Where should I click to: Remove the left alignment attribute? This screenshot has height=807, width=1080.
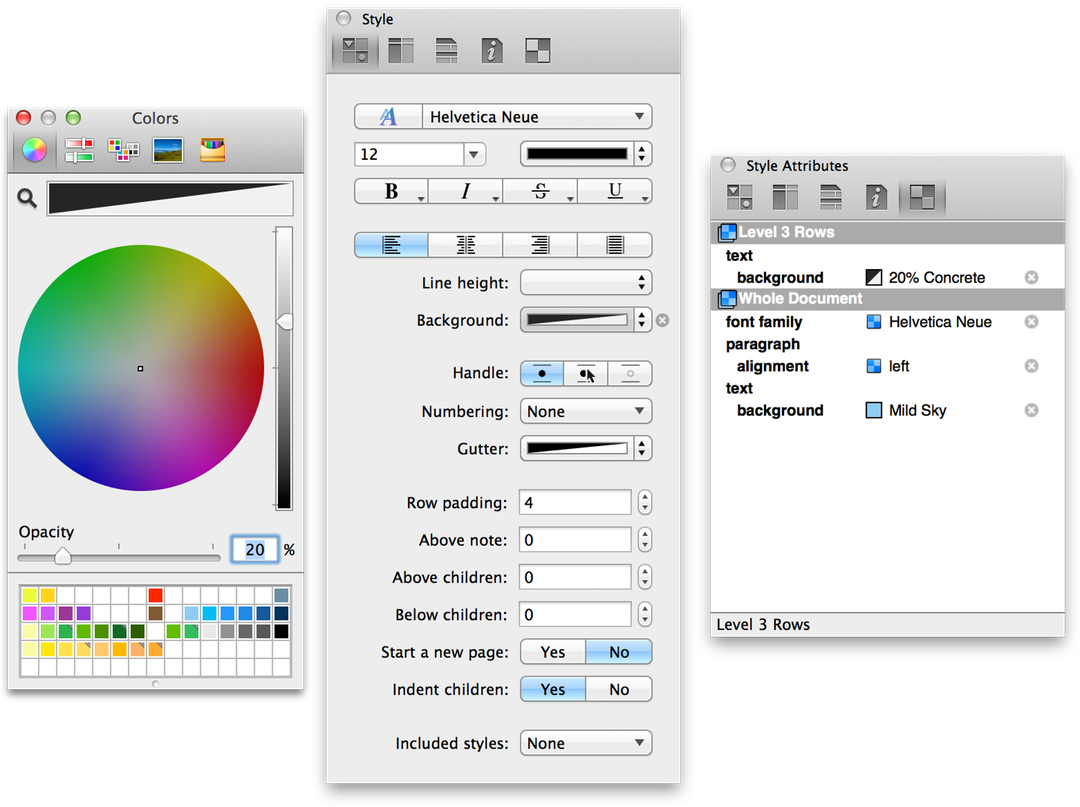tap(1031, 366)
